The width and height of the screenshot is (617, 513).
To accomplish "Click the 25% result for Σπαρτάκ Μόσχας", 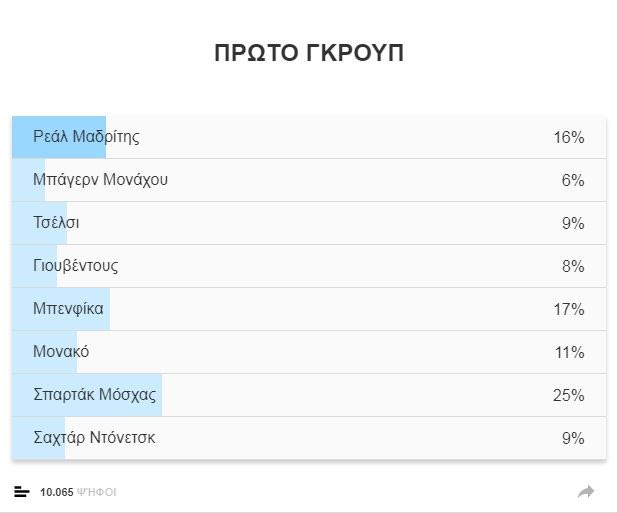I will pos(568,395).
